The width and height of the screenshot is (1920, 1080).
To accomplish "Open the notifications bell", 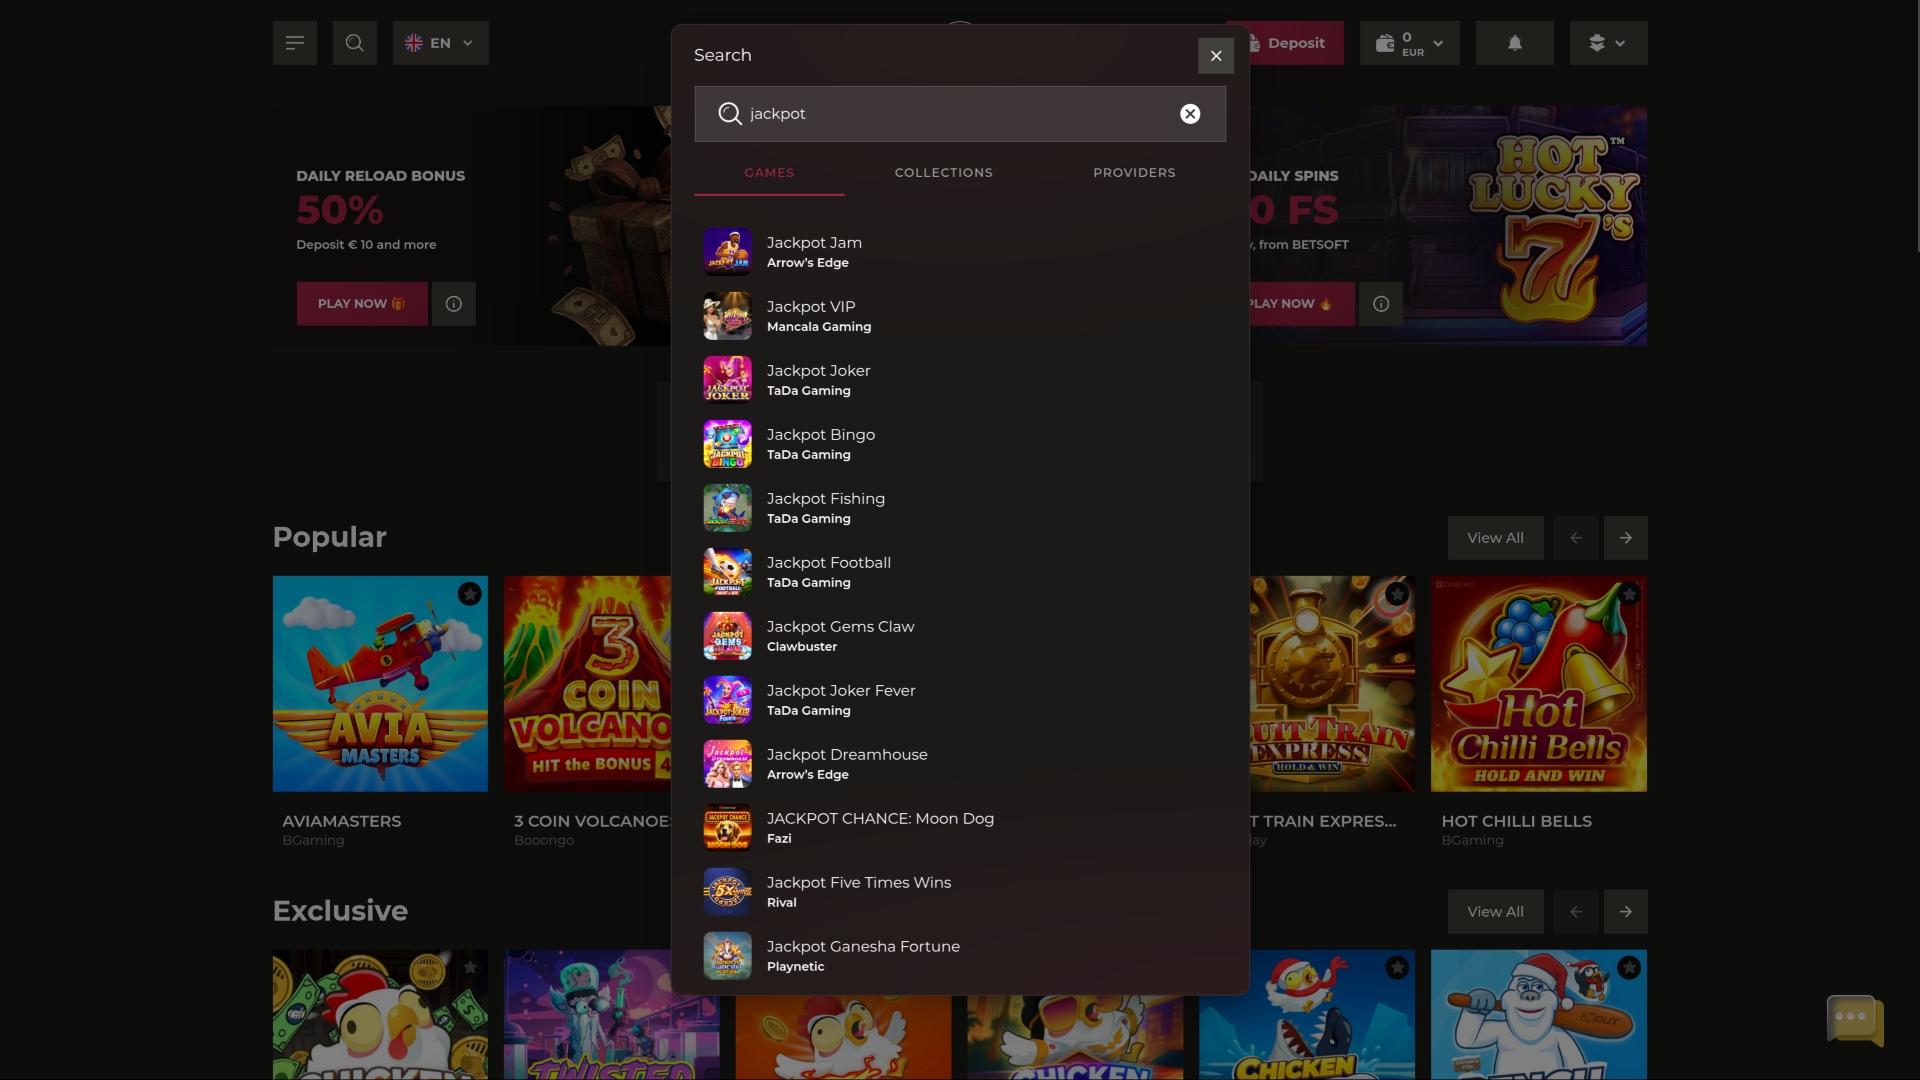I will point(1515,43).
